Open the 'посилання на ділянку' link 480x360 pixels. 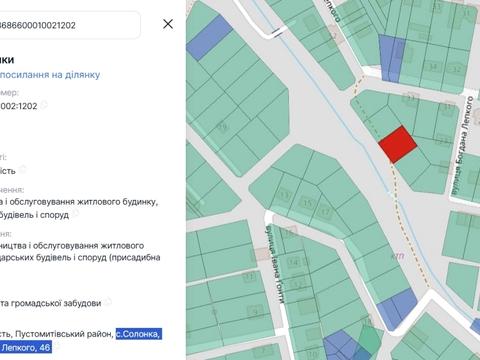(x=50, y=75)
